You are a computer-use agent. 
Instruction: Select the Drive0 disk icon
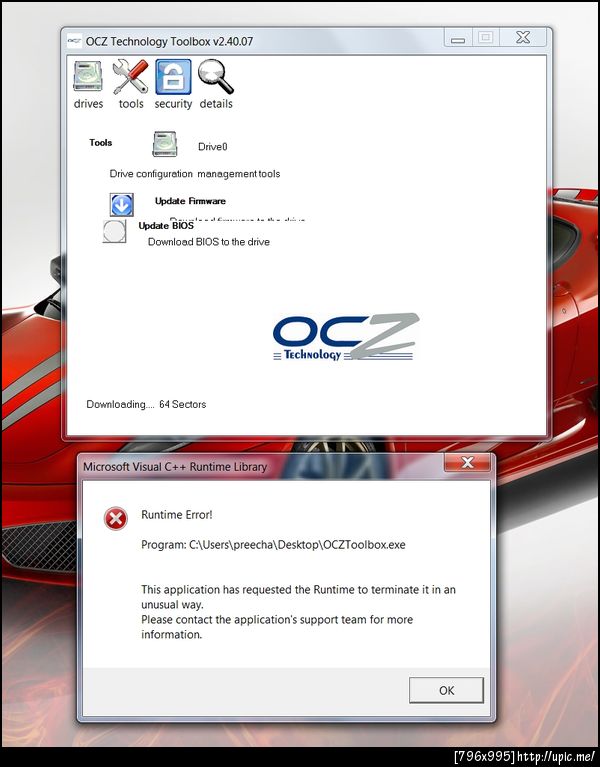(164, 144)
